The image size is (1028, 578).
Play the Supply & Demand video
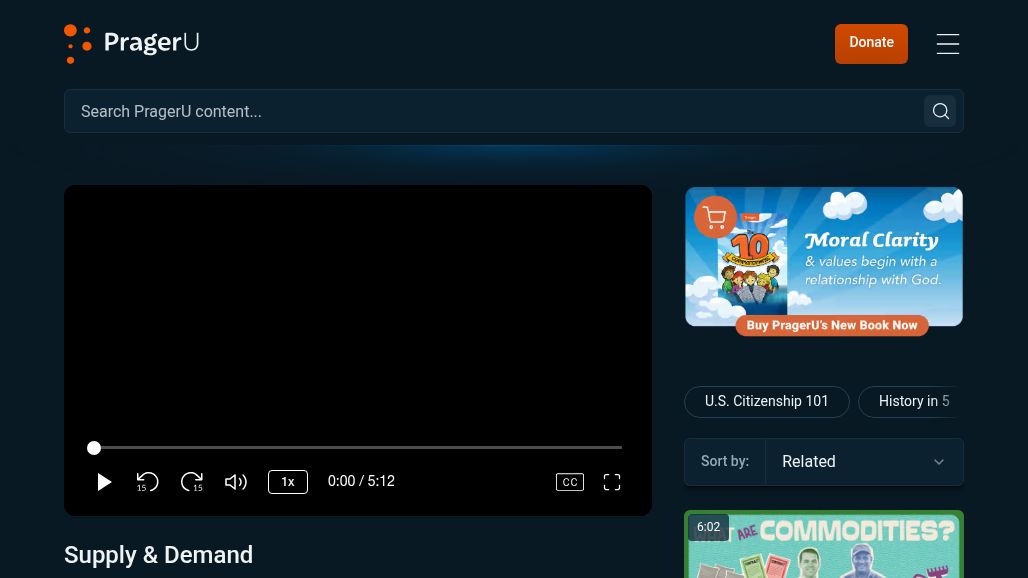coord(104,481)
